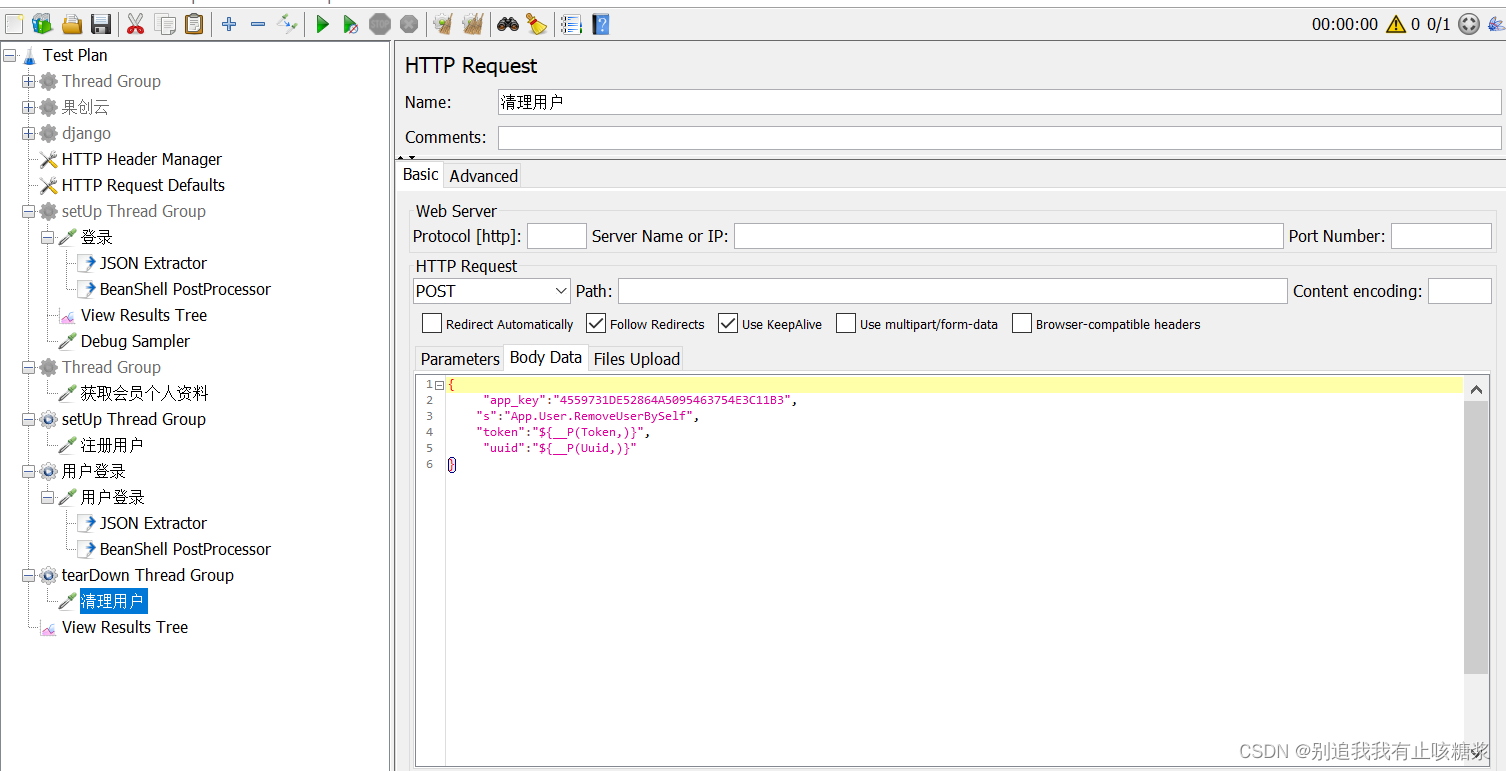1506x771 pixels.
Task: Switch to the Files Upload tab
Action: (636, 358)
